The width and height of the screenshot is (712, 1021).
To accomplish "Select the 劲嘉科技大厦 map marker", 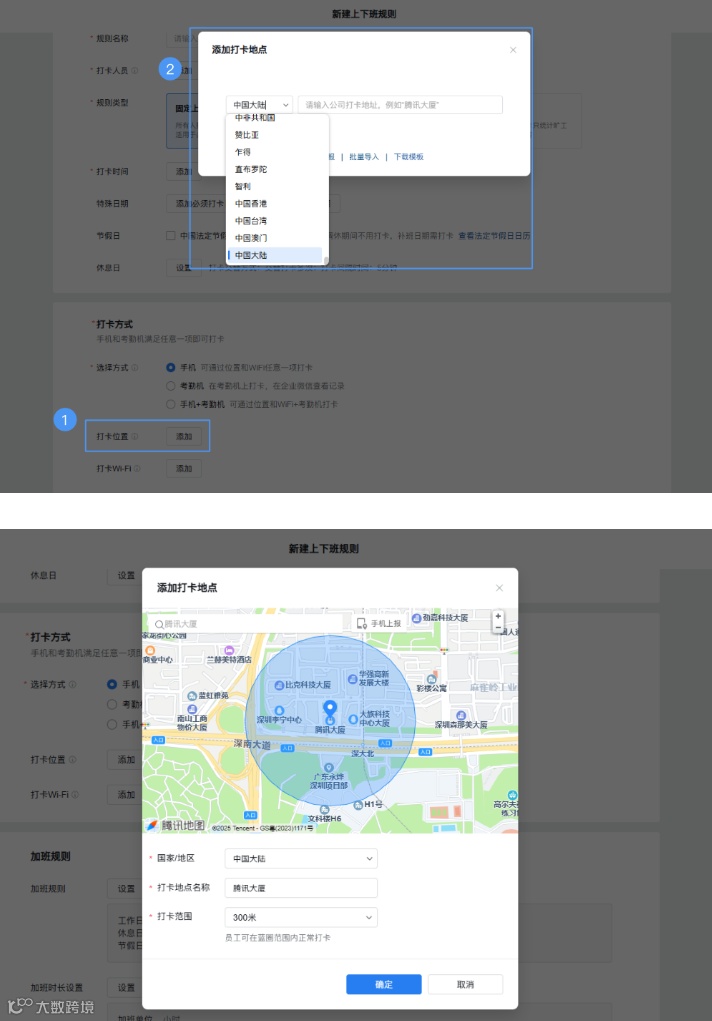I will (x=416, y=618).
